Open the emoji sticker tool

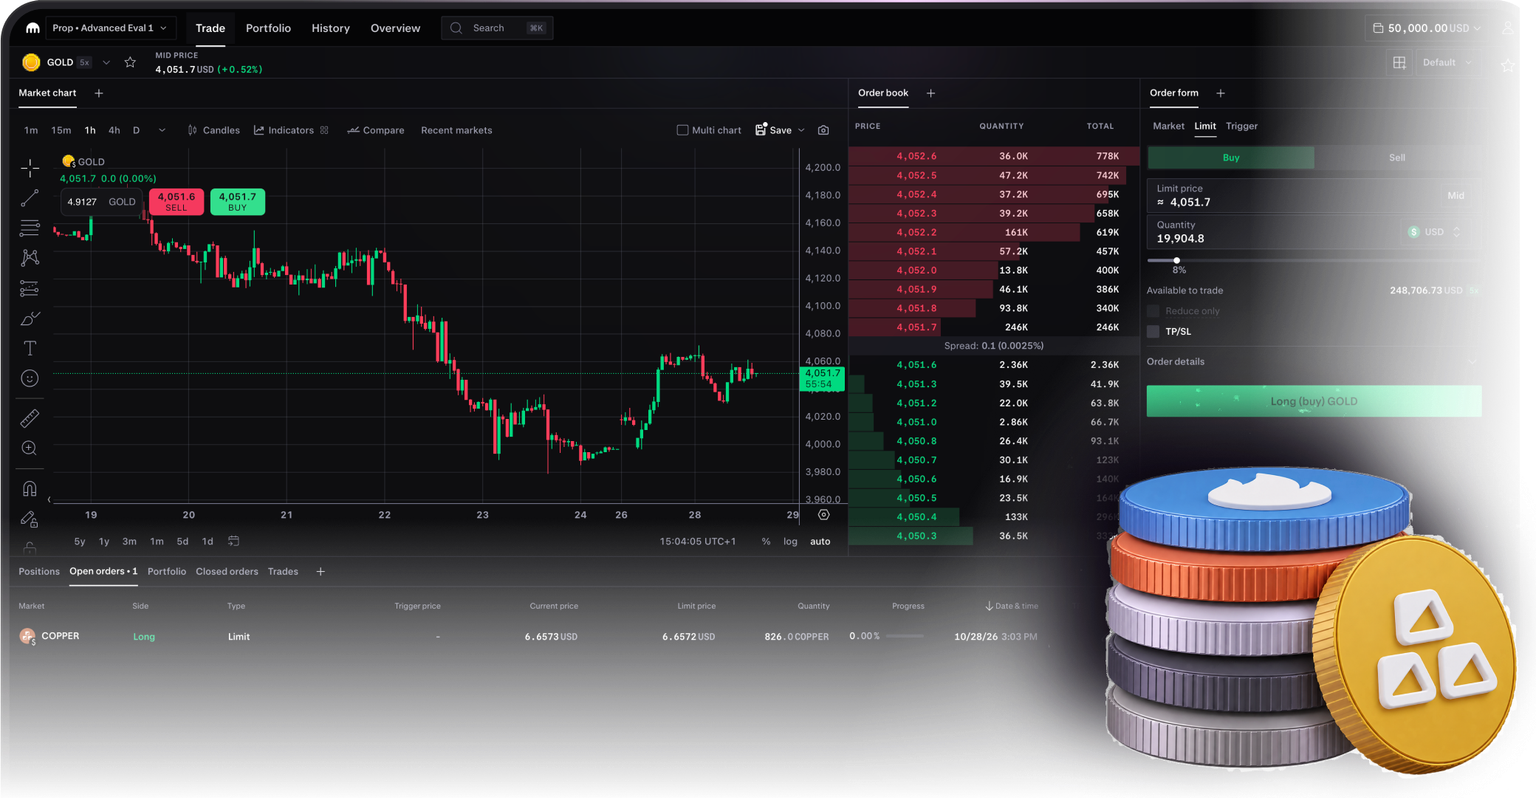[30, 378]
